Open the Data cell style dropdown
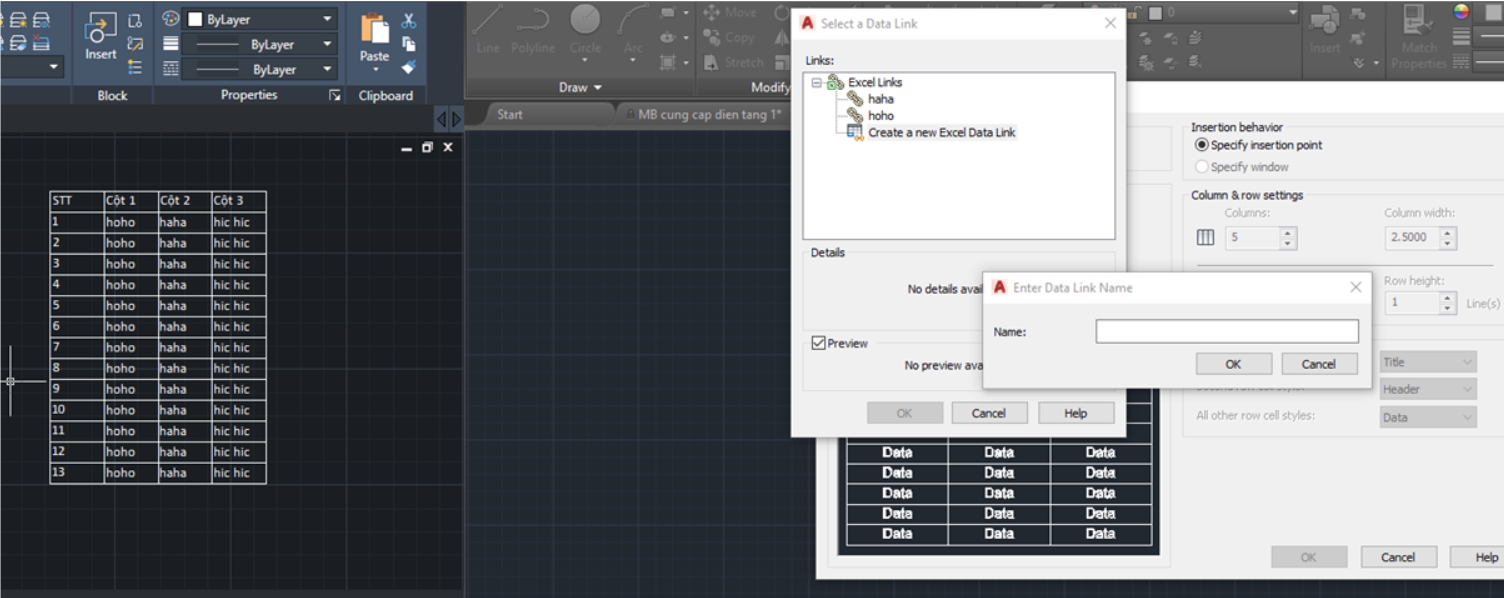The height and width of the screenshot is (598, 1504). [1428, 417]
